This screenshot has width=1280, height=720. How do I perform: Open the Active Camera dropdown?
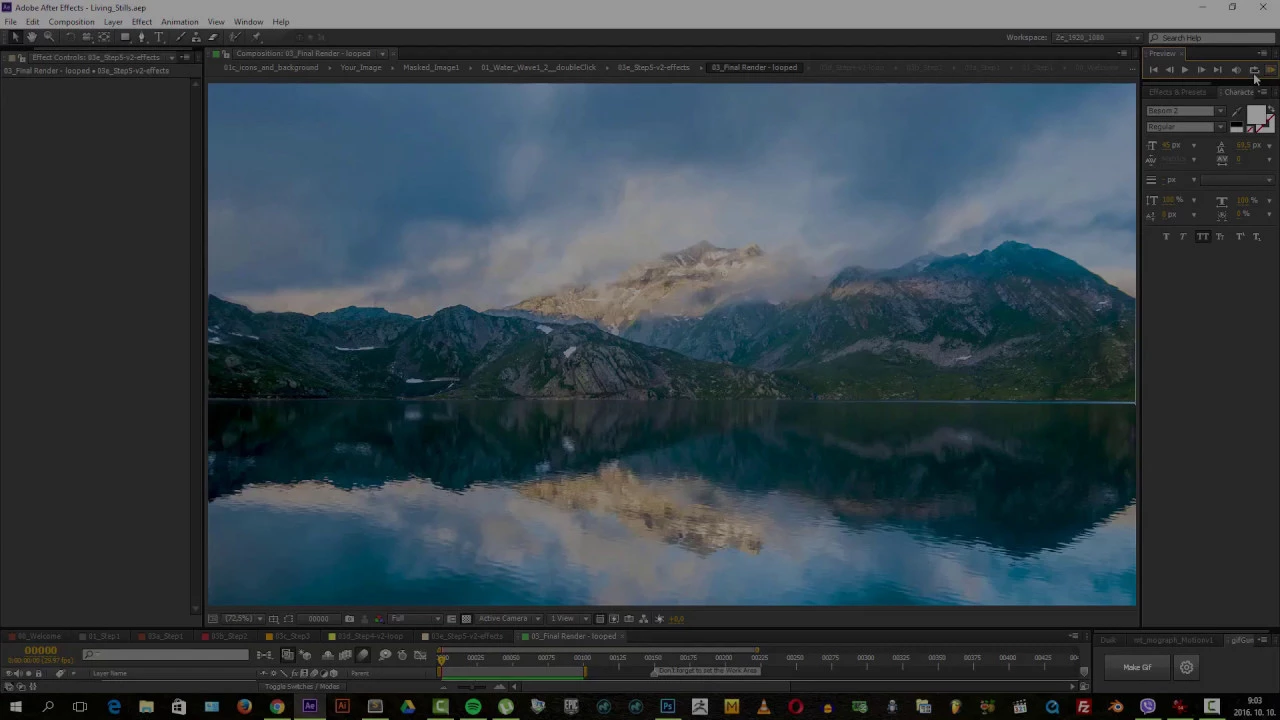509,619
